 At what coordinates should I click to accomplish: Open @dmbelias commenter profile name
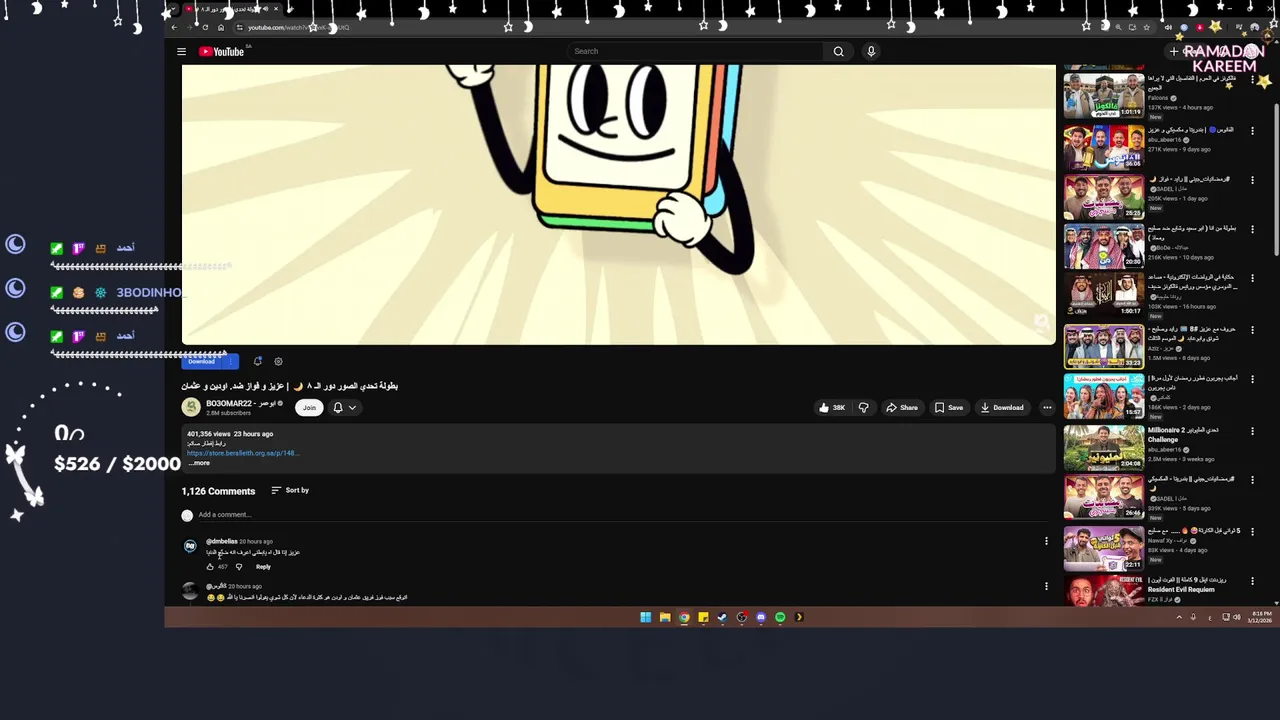point(222,541)
